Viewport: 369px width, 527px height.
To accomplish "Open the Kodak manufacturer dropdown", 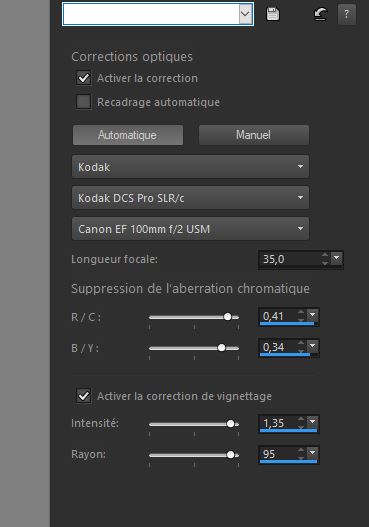I will (x=190, y=167).
